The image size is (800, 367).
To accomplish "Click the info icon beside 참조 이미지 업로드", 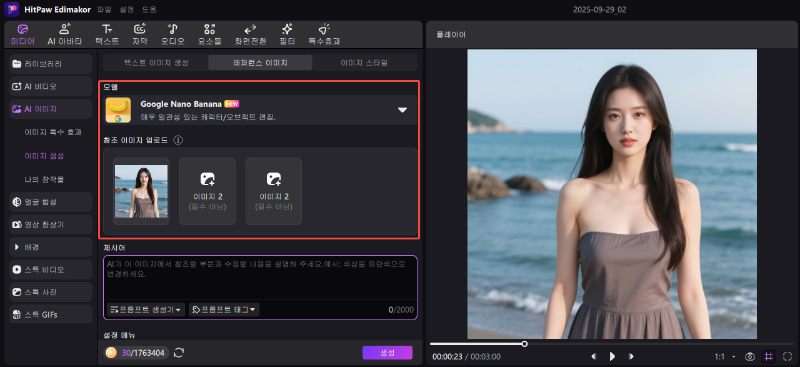I will tap(178, 140).
